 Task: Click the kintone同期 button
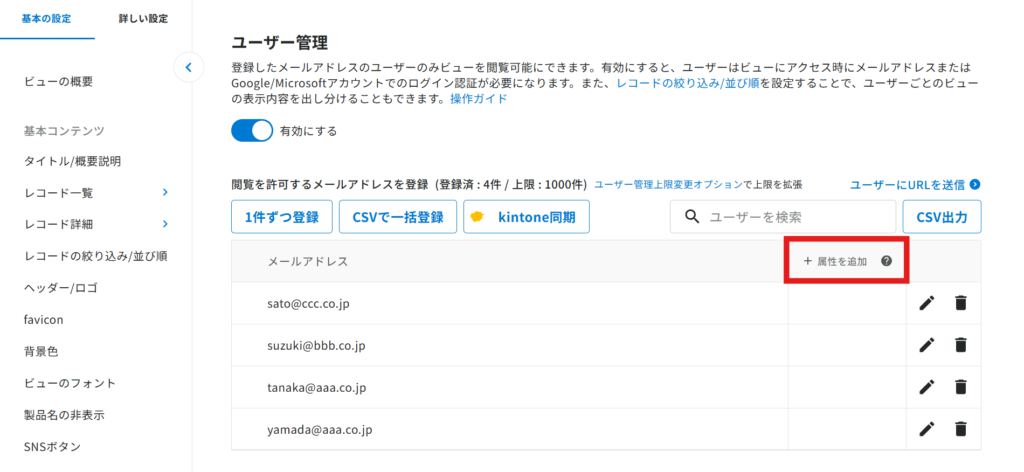click(526, 217)
